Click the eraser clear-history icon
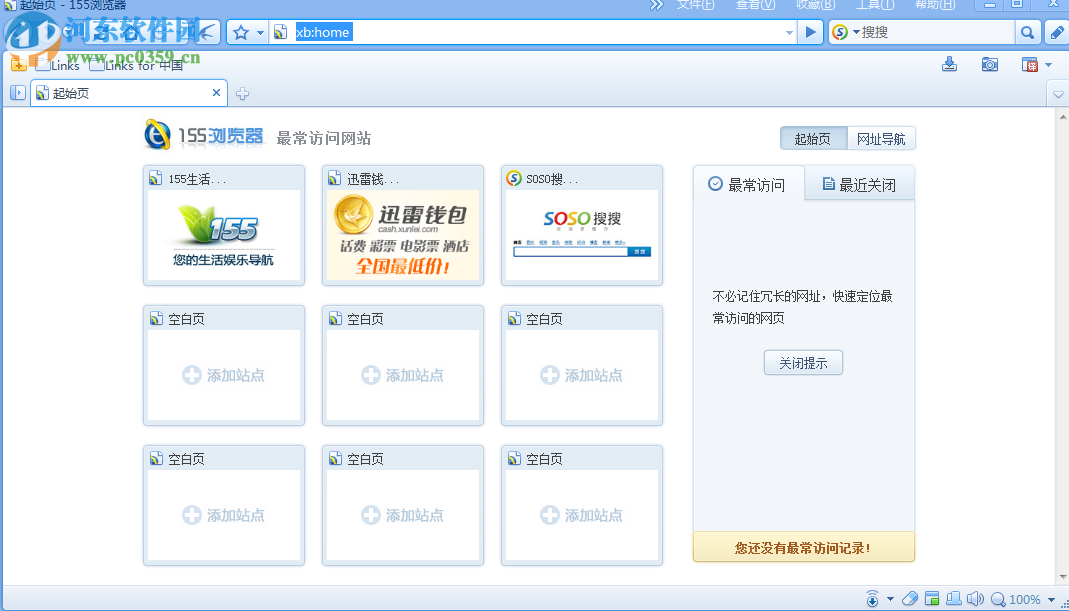Screen dimensions: 1069x611 tap(909, 599)
